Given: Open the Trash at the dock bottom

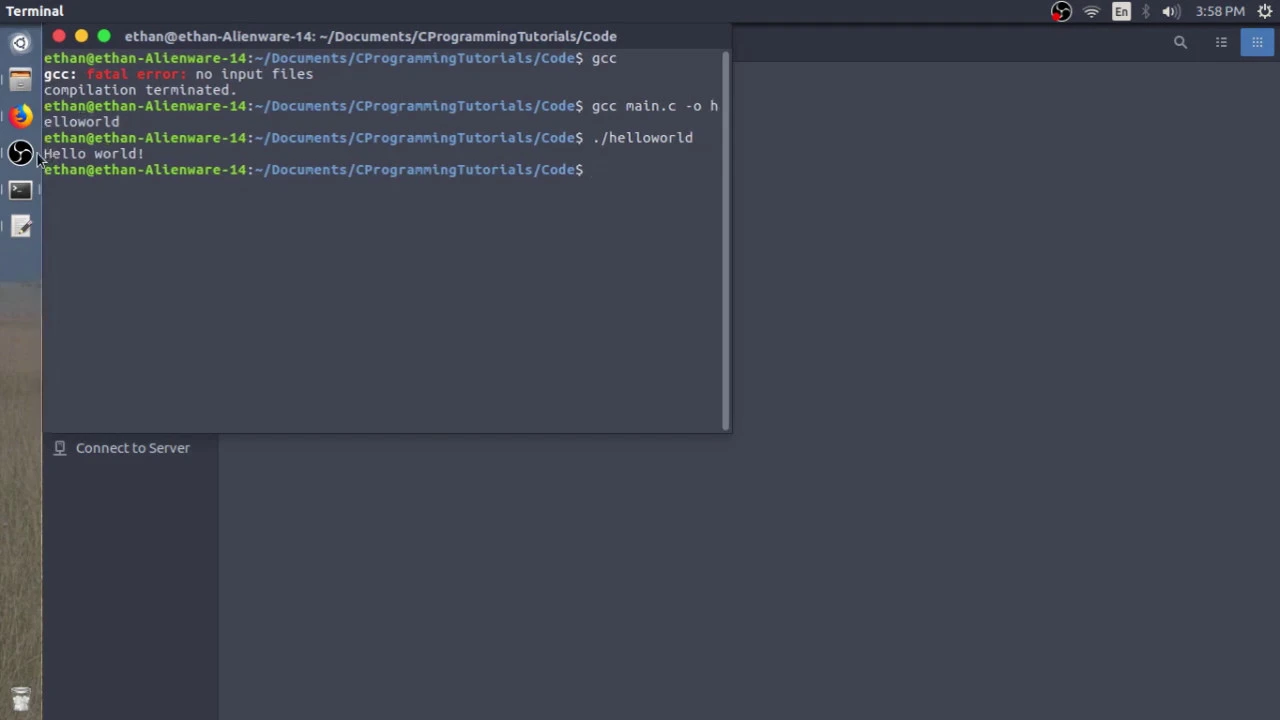Looking at the screenshot, I should (20, 698).
